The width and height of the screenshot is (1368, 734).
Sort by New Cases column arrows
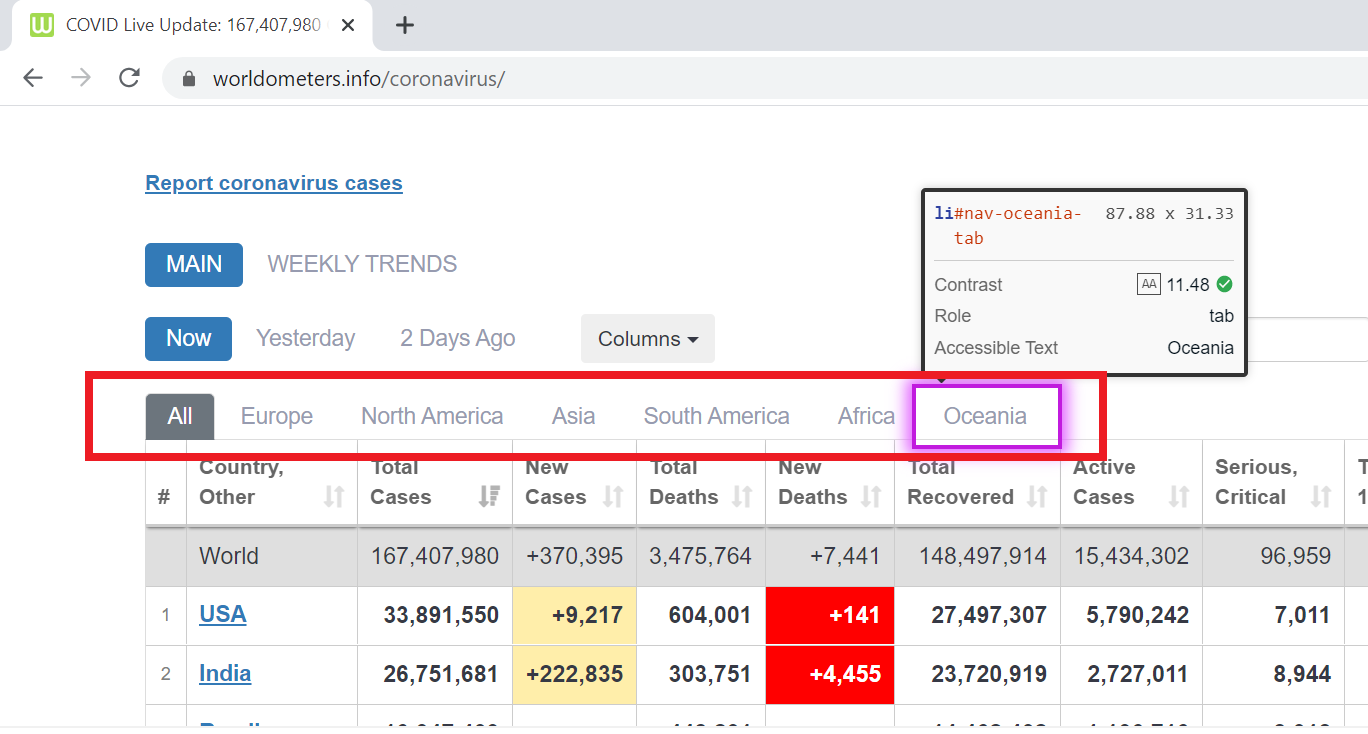click(x=613, y=497)
